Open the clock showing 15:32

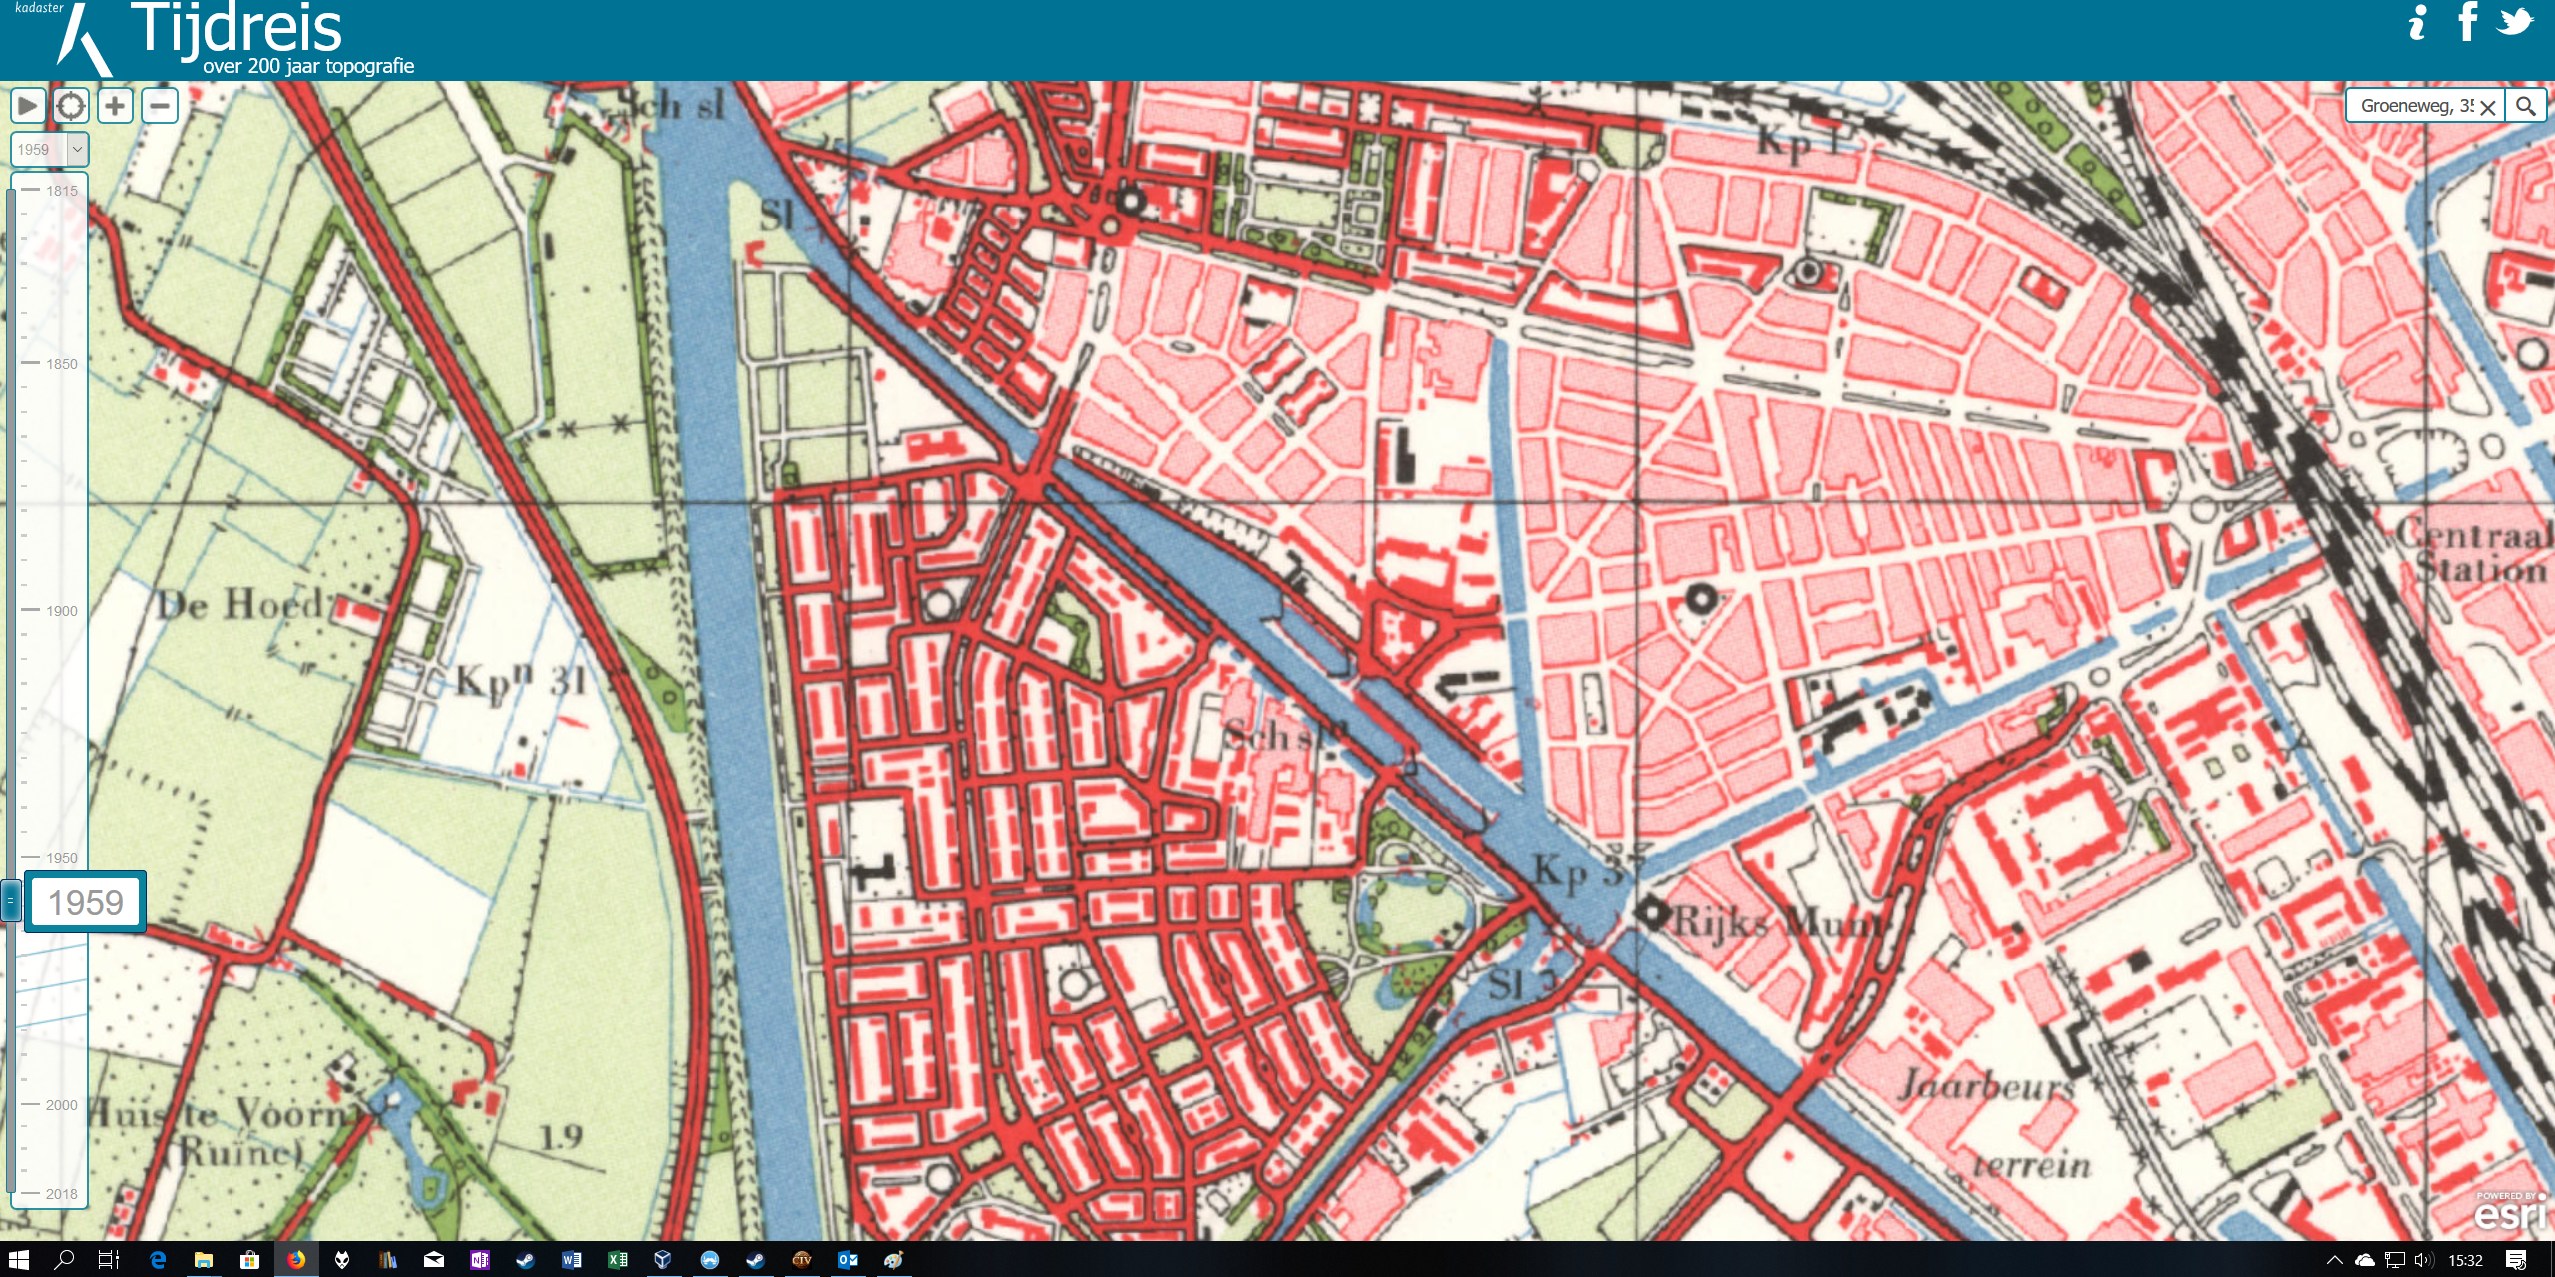[x=2466, y=1260]
